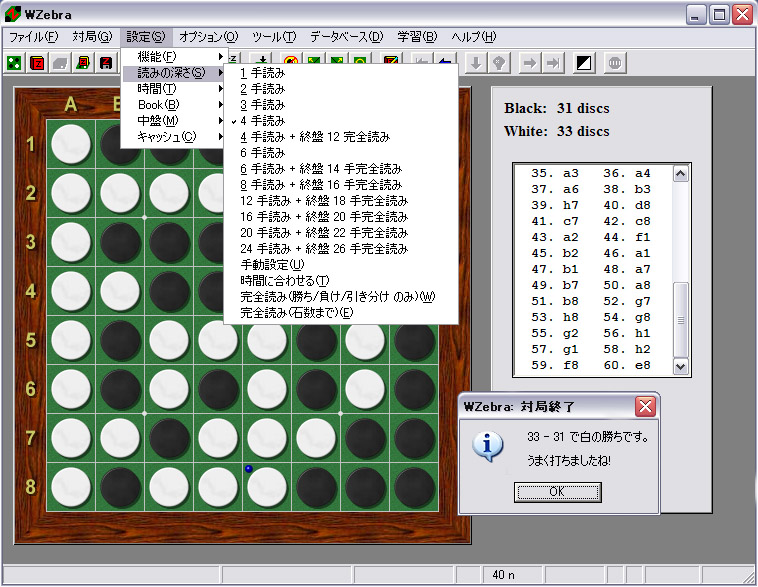
Task: Click move entry '59. f8' in list
Action: [555, 366]
